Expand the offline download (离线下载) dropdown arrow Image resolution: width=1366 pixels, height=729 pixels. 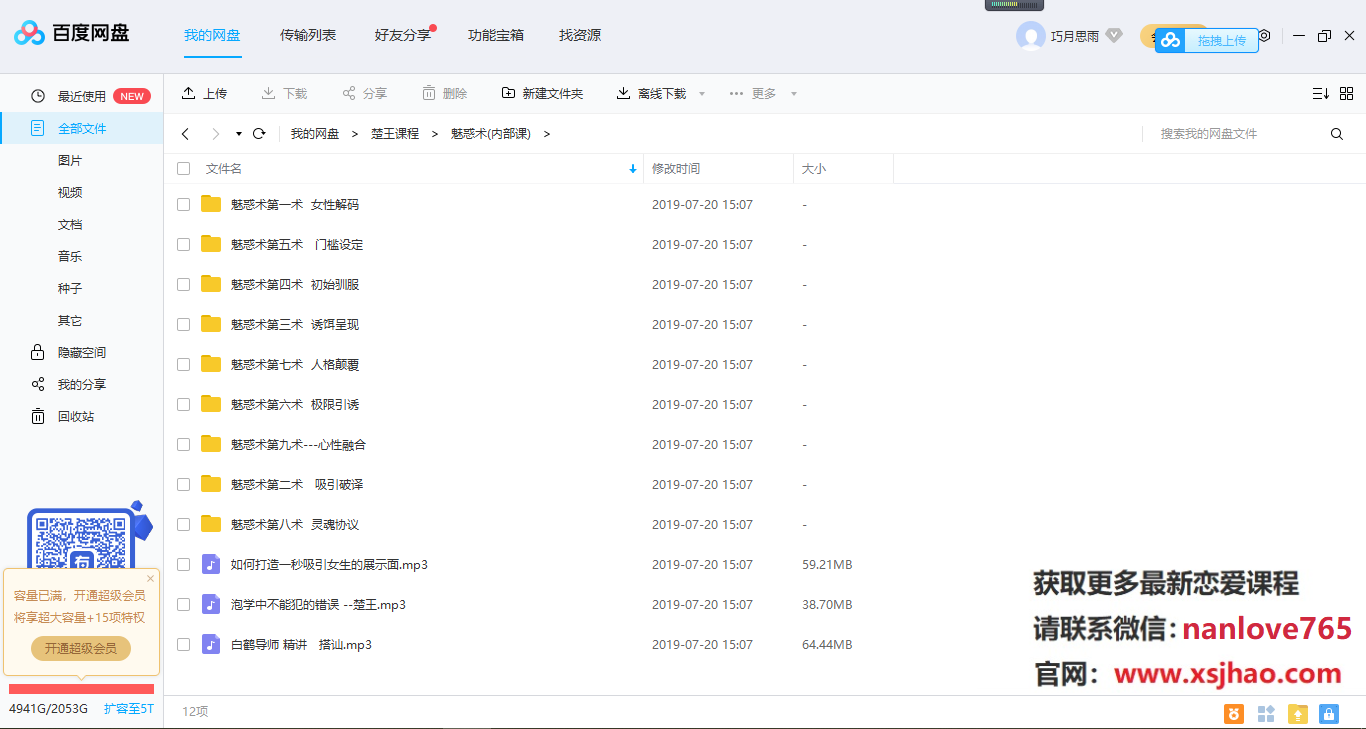pos(701,94)
